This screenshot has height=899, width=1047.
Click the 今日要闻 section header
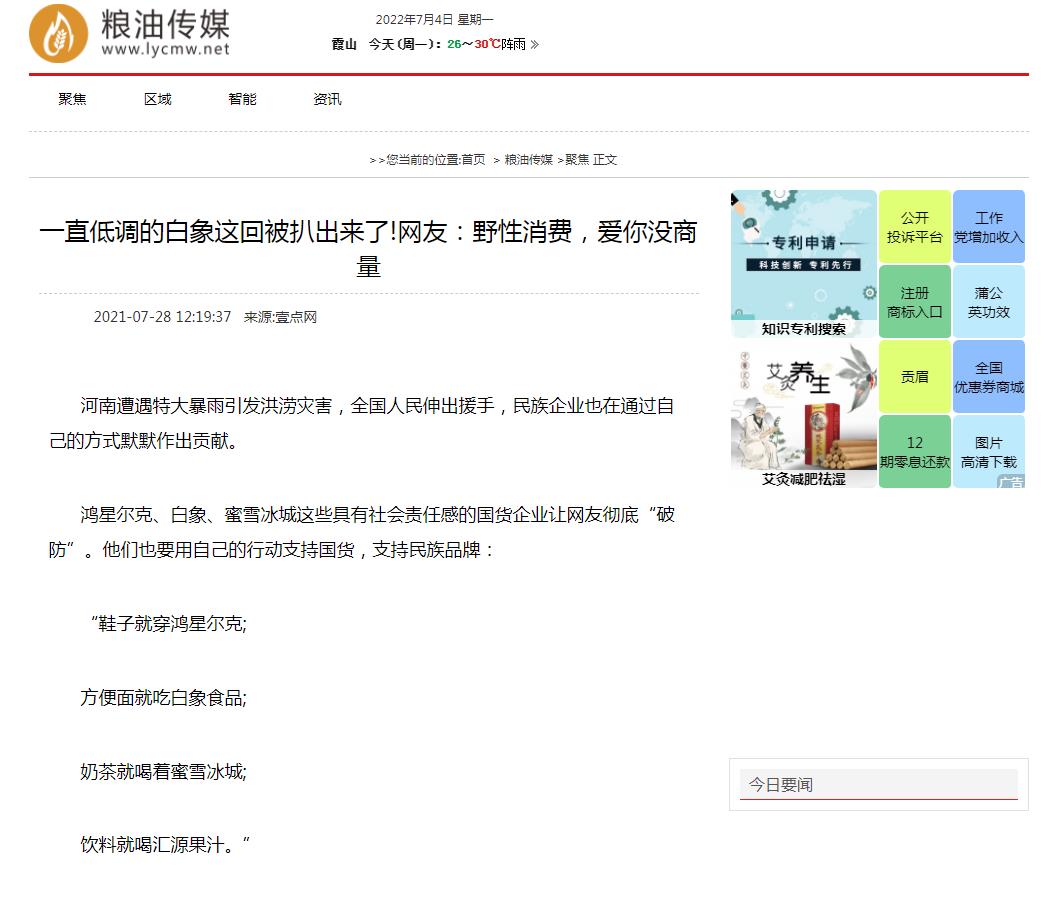pos(879,785)
